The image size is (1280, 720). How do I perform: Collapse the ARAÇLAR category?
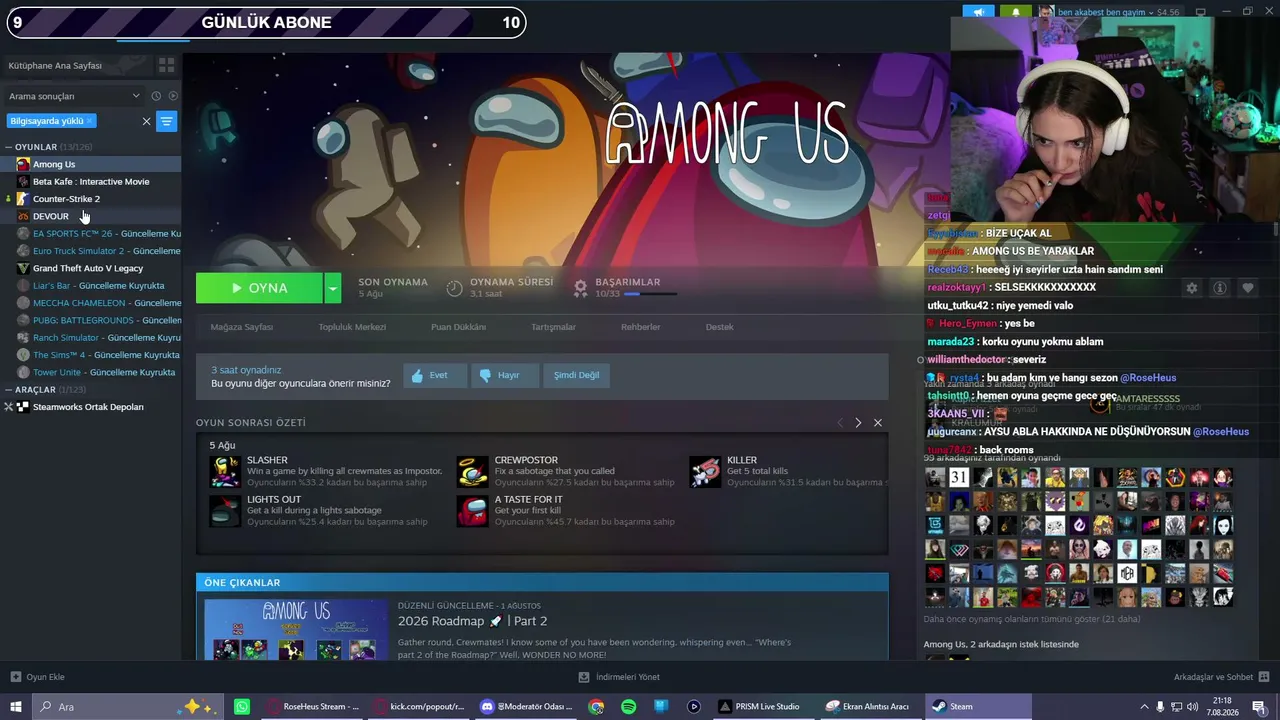9,389
